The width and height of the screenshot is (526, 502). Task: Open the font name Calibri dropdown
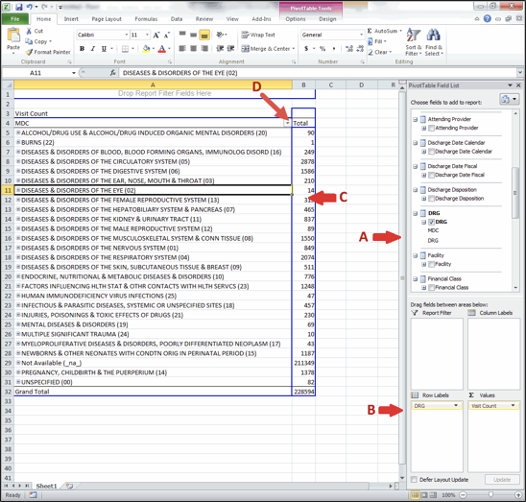tap(126, 35)
